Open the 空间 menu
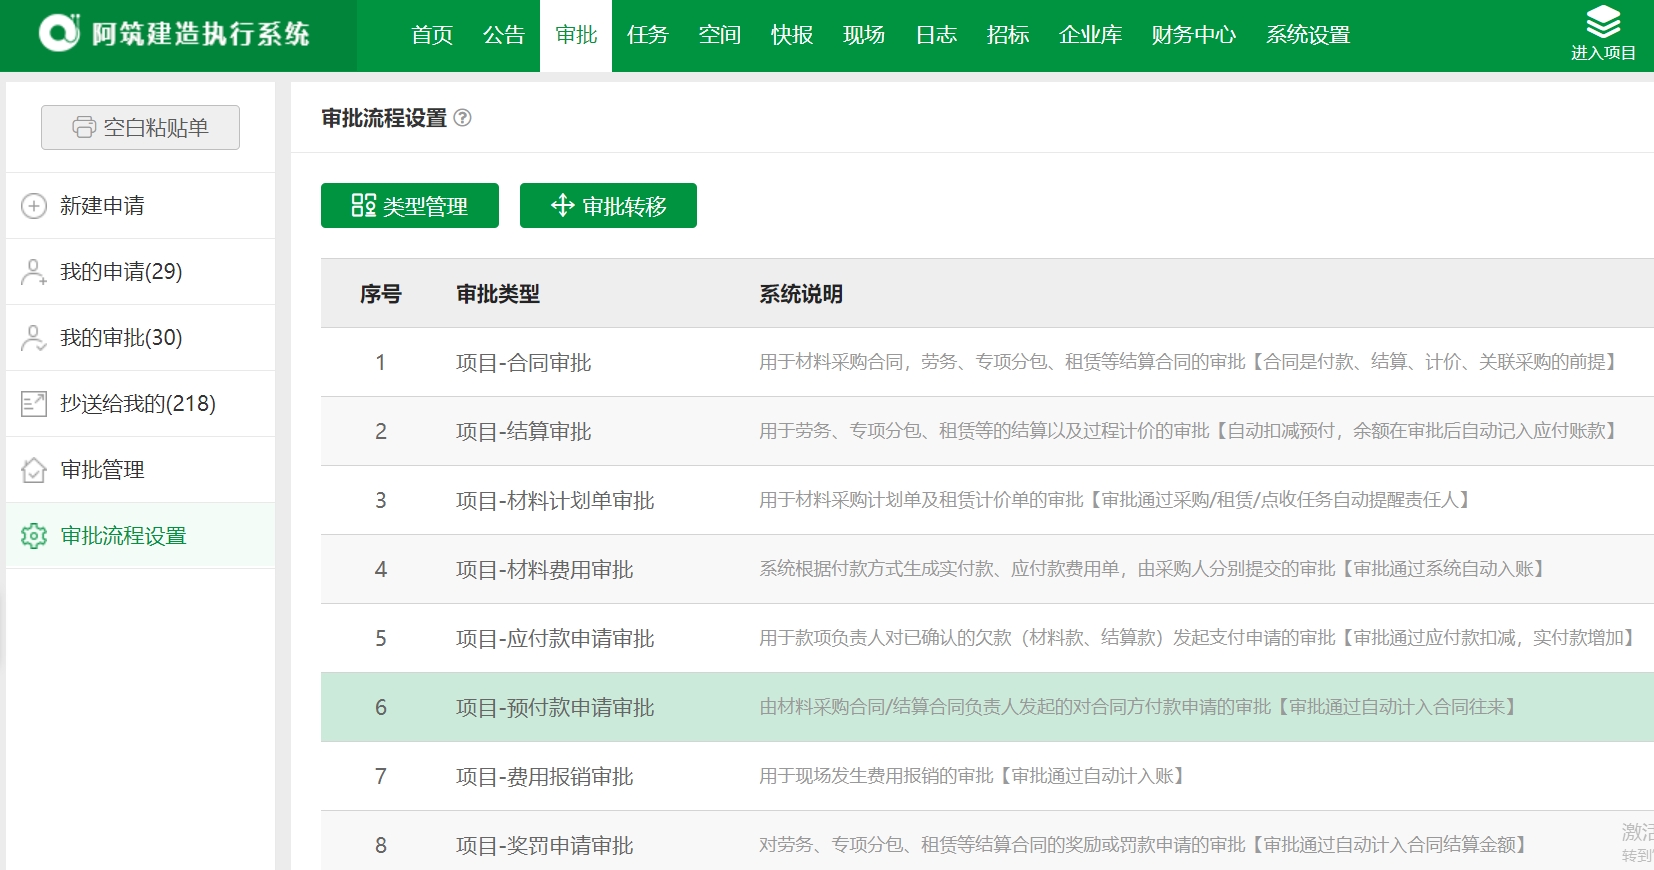Viewport: 1654px width, 870px height. [720, 35]
